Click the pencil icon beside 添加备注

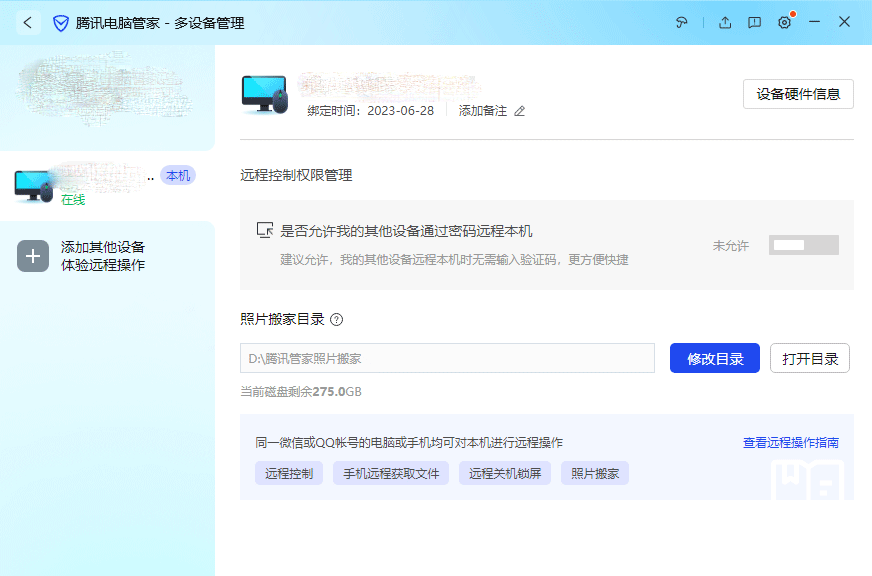click(x=519, y=111)
